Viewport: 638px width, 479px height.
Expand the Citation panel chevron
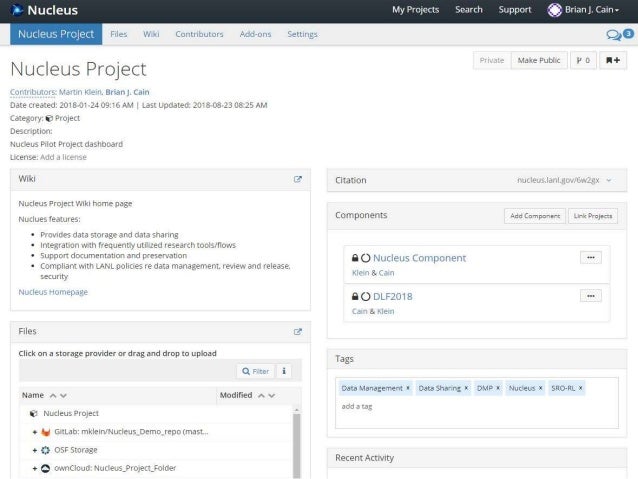[609, 180]
